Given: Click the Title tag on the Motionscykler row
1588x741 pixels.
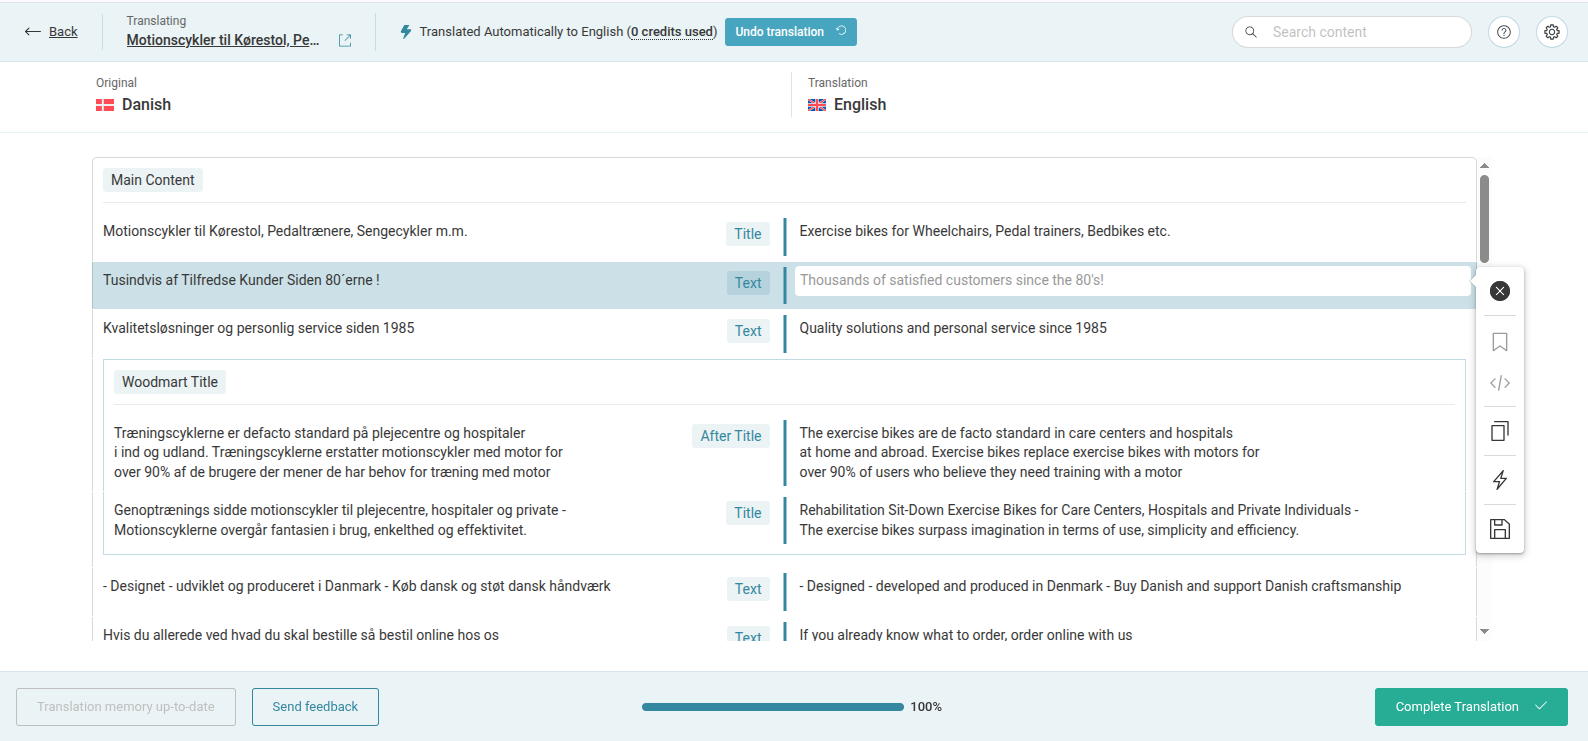Looking at the screenshot, I should (748, 234).
